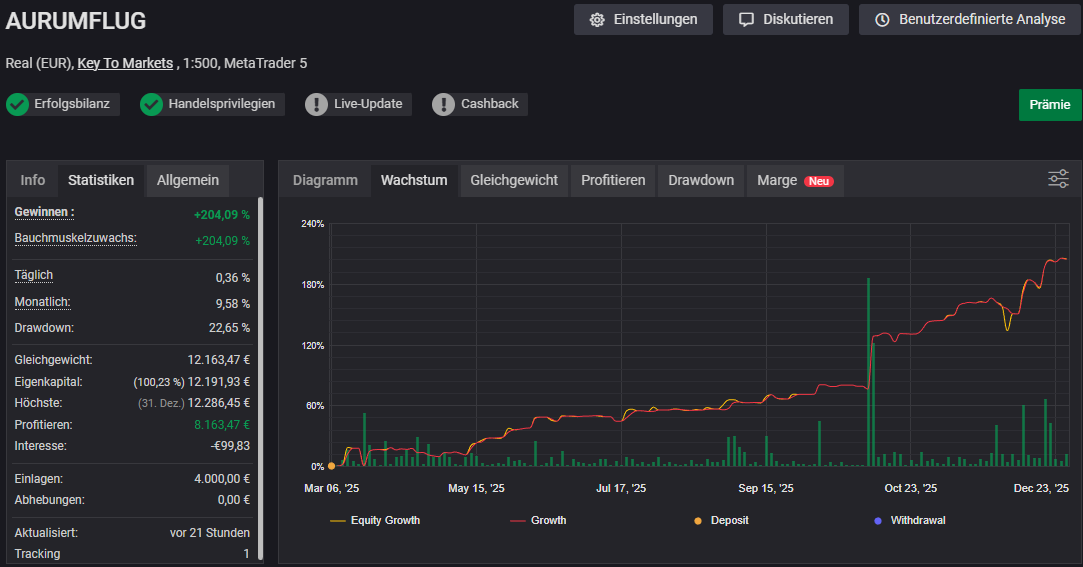Open the Marge tab marked Neu
The height and width of the screenshot is (567, 1083).
[x=794, y=181]
